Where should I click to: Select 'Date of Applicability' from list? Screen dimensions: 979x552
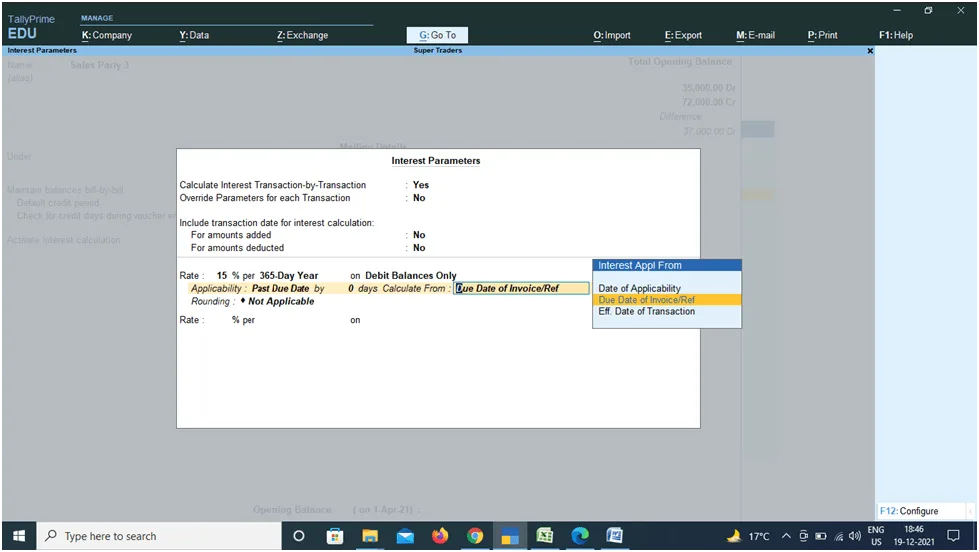coord(639,289)
